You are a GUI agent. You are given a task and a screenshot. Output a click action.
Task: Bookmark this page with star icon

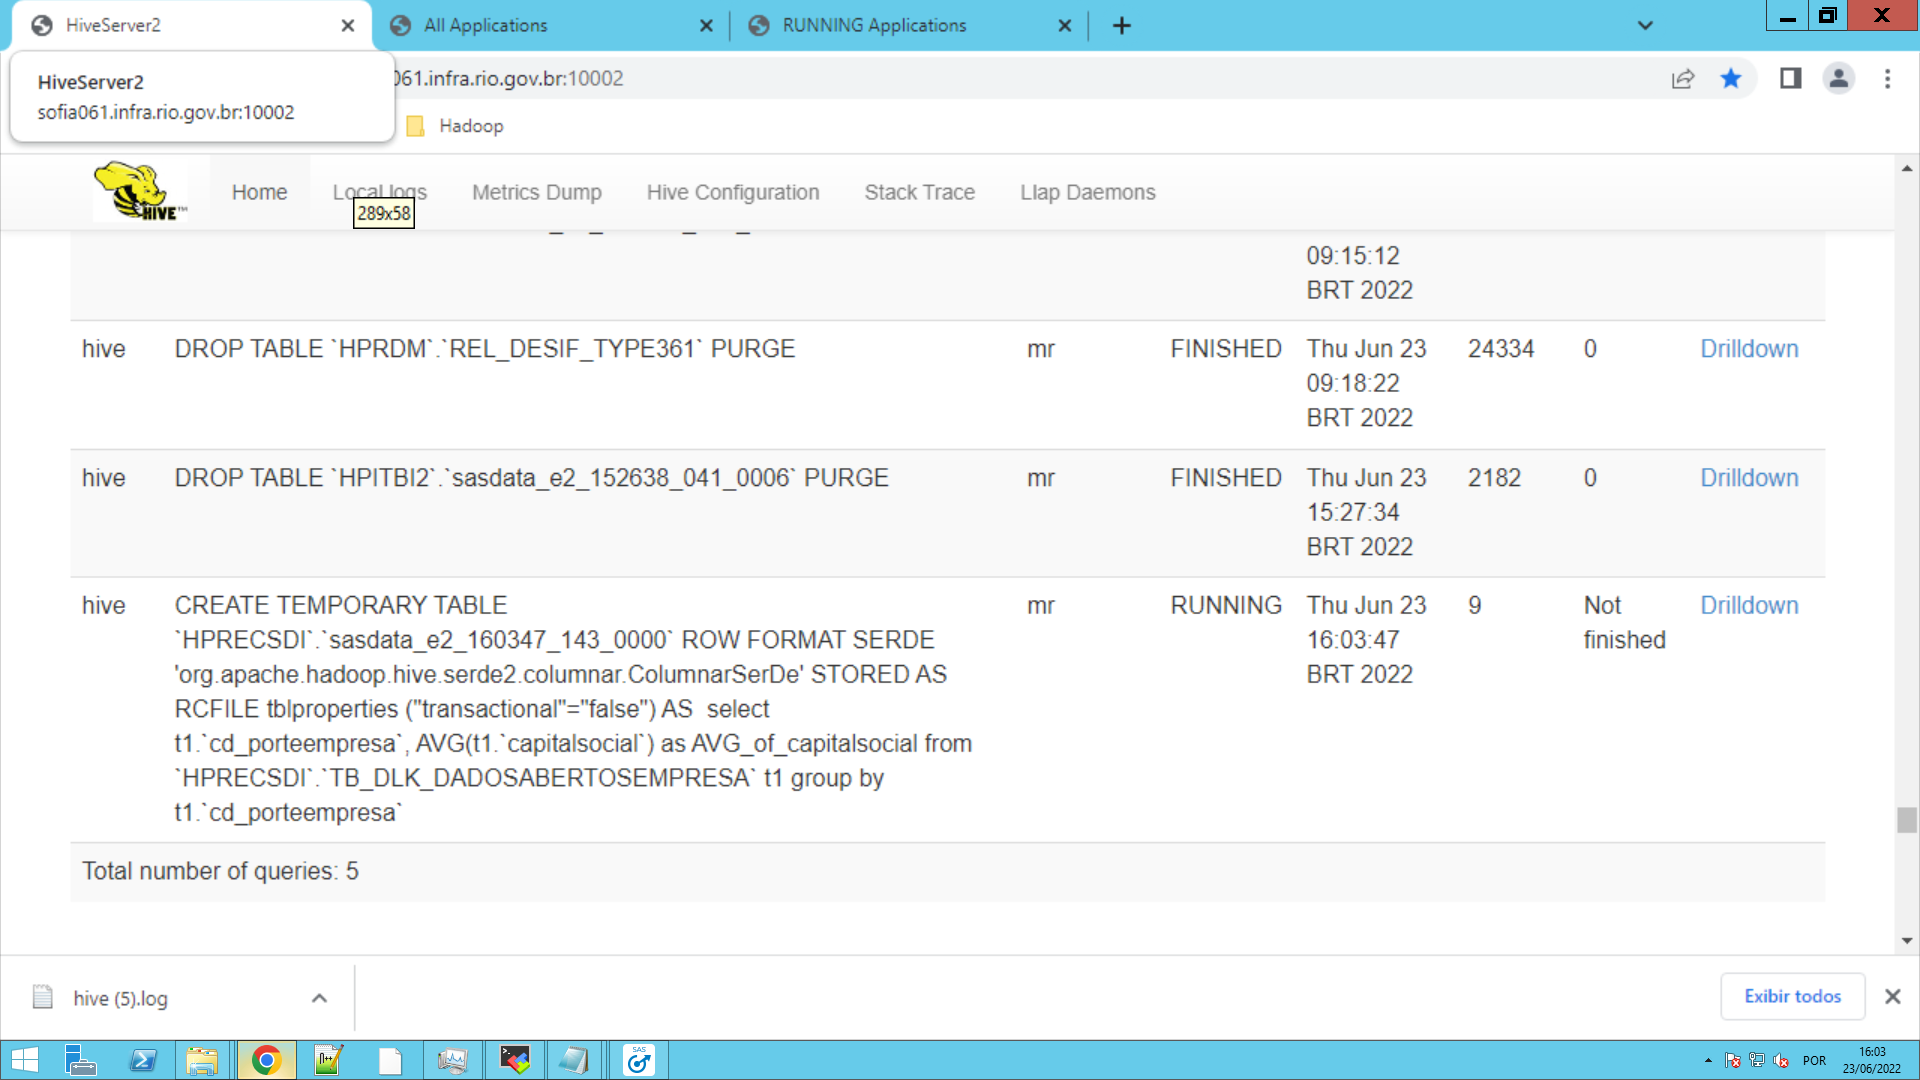1731,79
